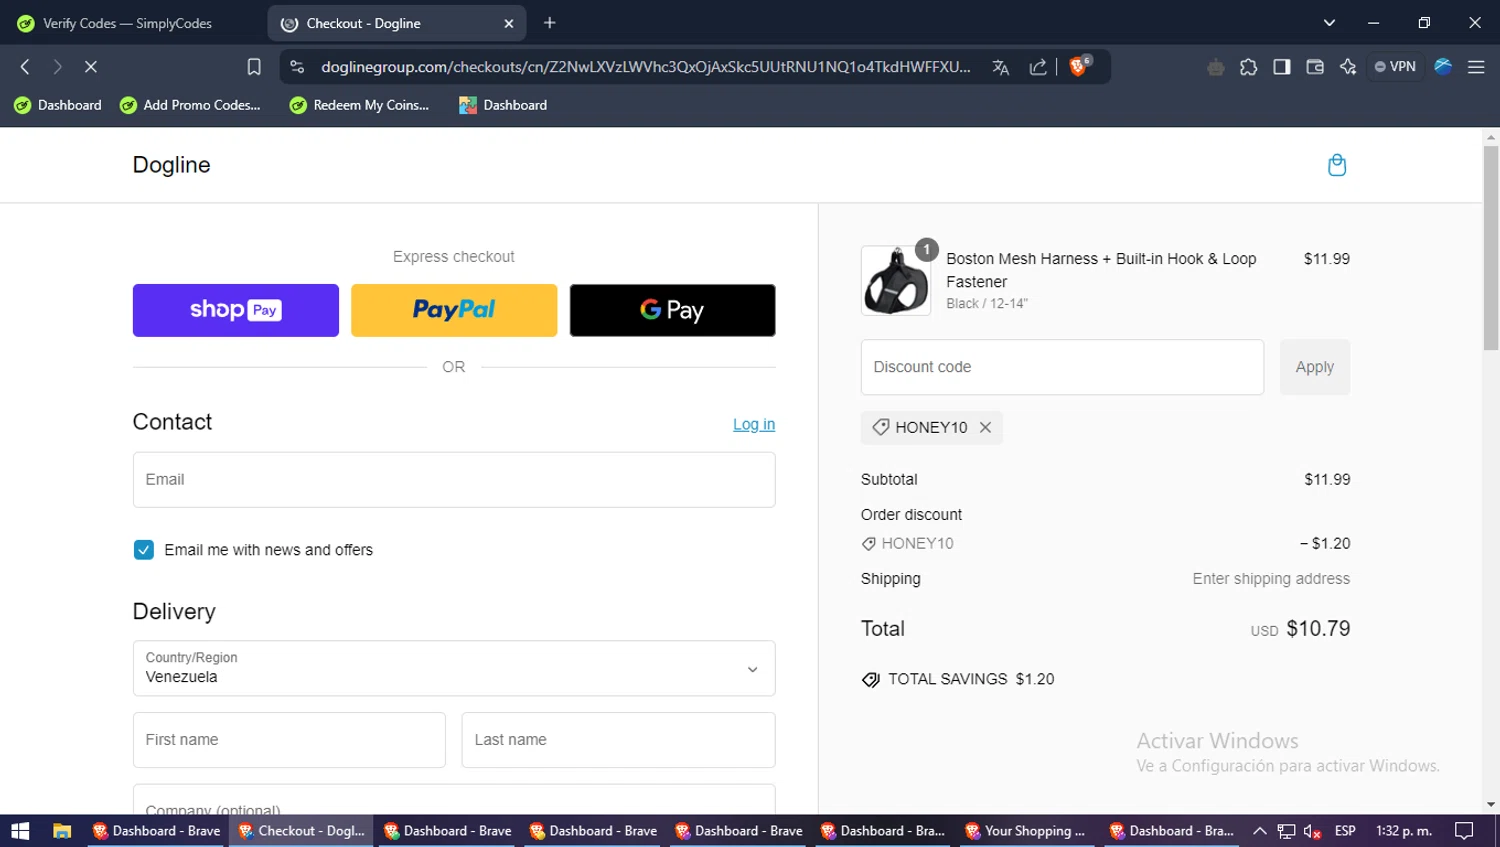The image size is (1500, 847).
Task: Remove the HONEY10 discount code tag
Action: coord(985,427)
